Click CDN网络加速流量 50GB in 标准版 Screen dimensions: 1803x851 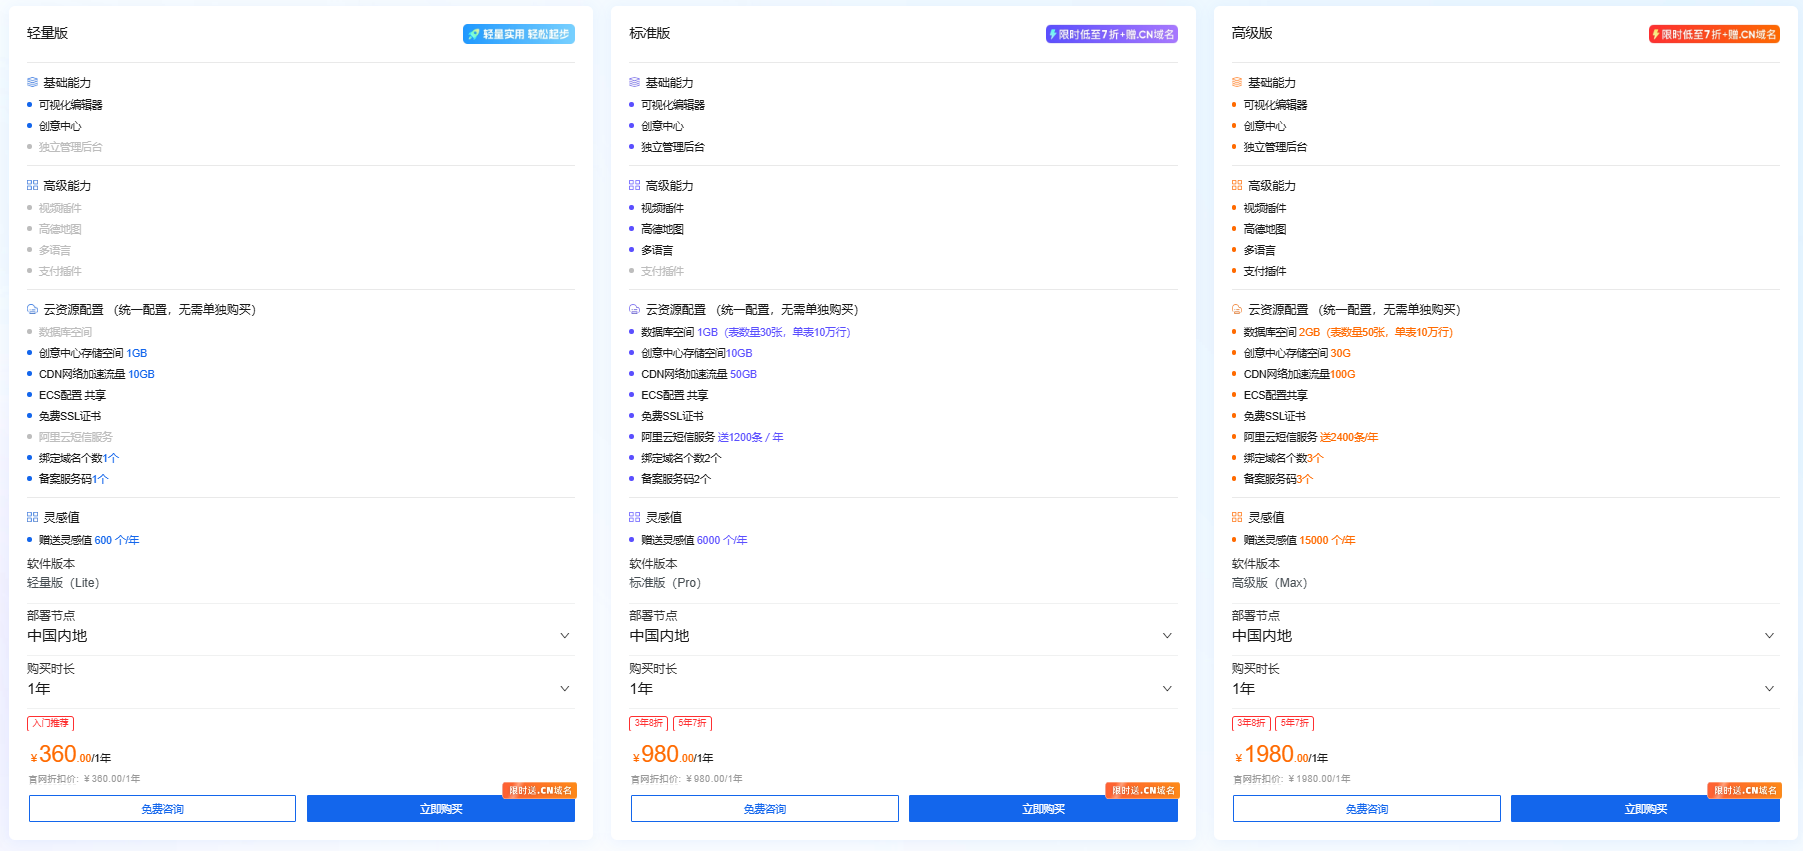699,374
